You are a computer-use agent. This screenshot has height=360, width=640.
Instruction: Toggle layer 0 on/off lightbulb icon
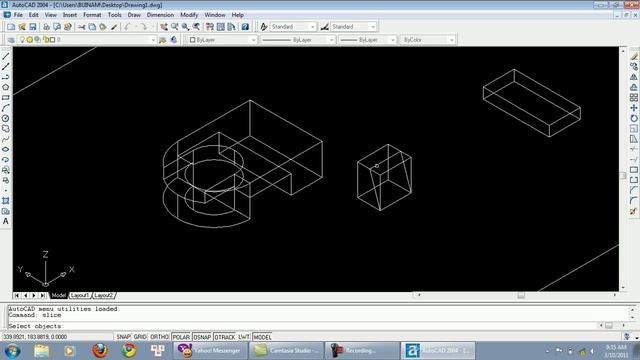[x=22, y=40]
